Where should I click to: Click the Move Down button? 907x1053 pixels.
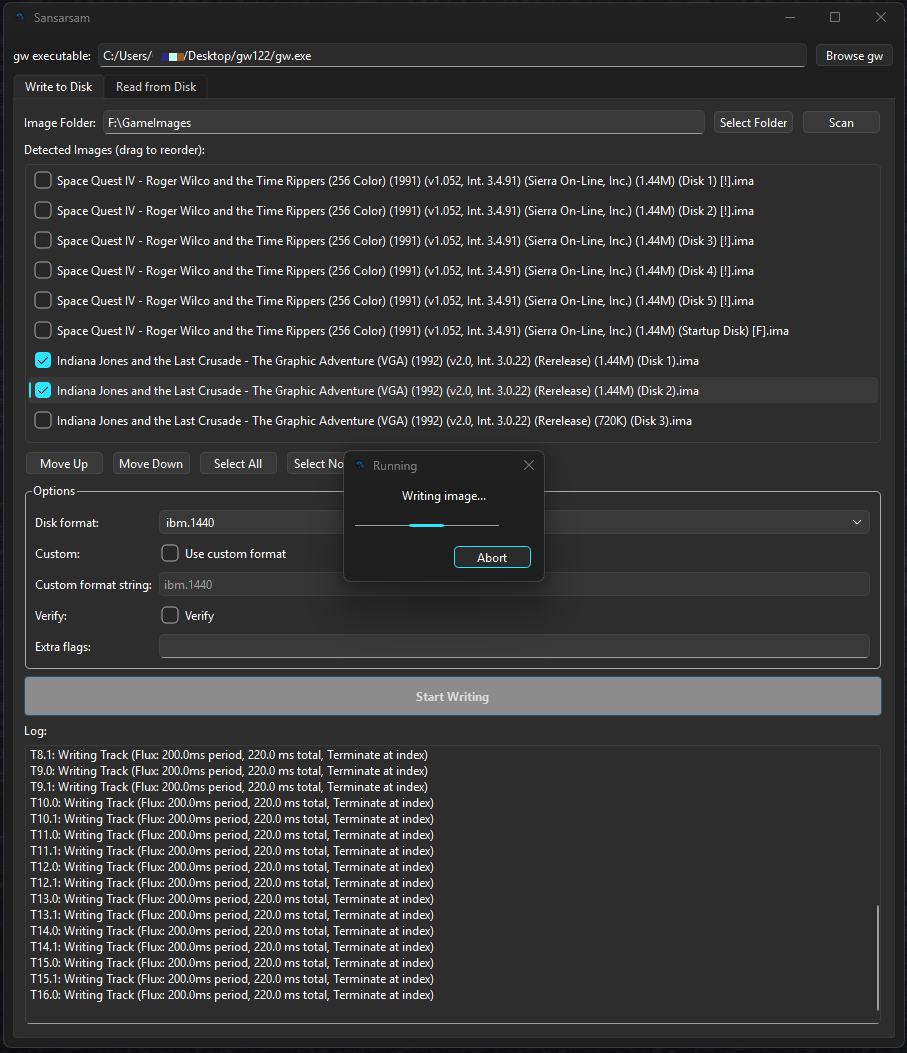coord(151,464)
